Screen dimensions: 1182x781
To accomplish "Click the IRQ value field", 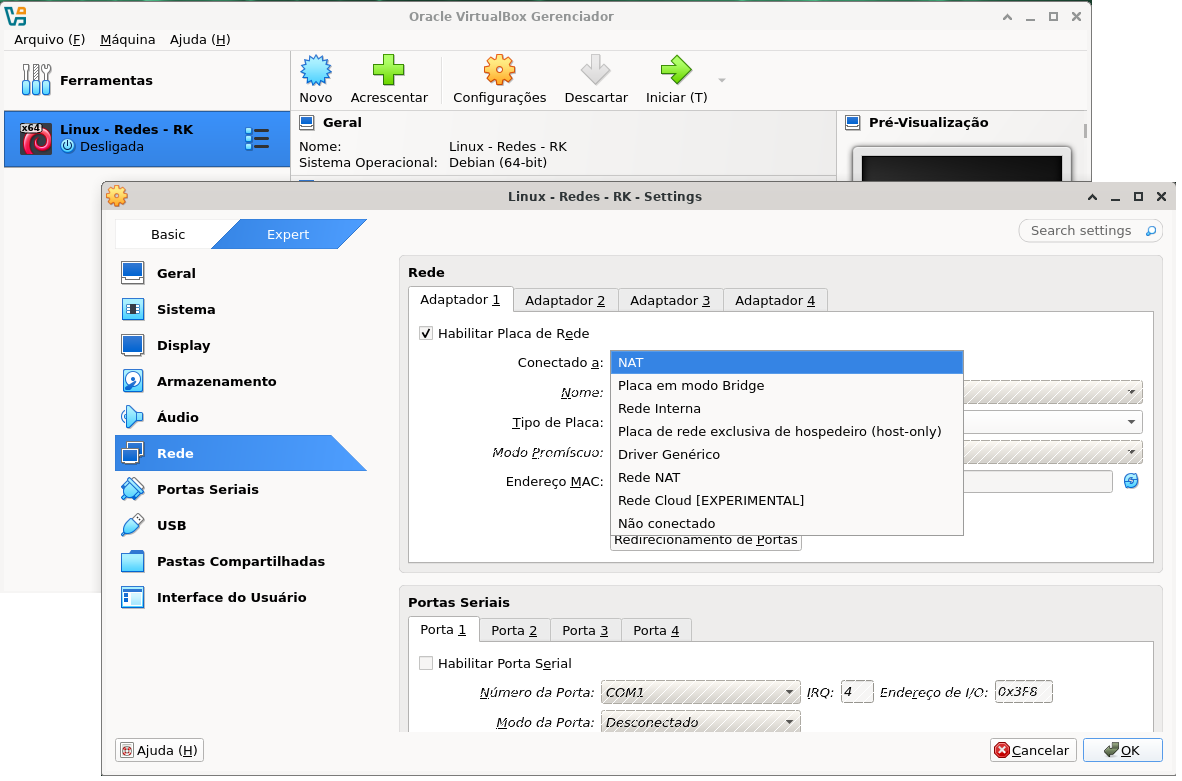I will tap(856, 691).
